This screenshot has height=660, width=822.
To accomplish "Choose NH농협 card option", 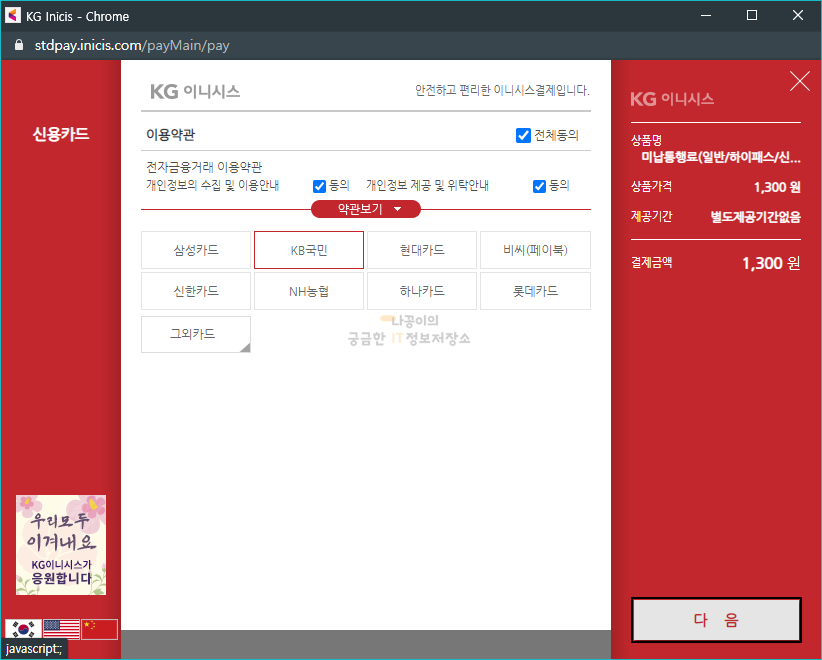I will 309,291.
